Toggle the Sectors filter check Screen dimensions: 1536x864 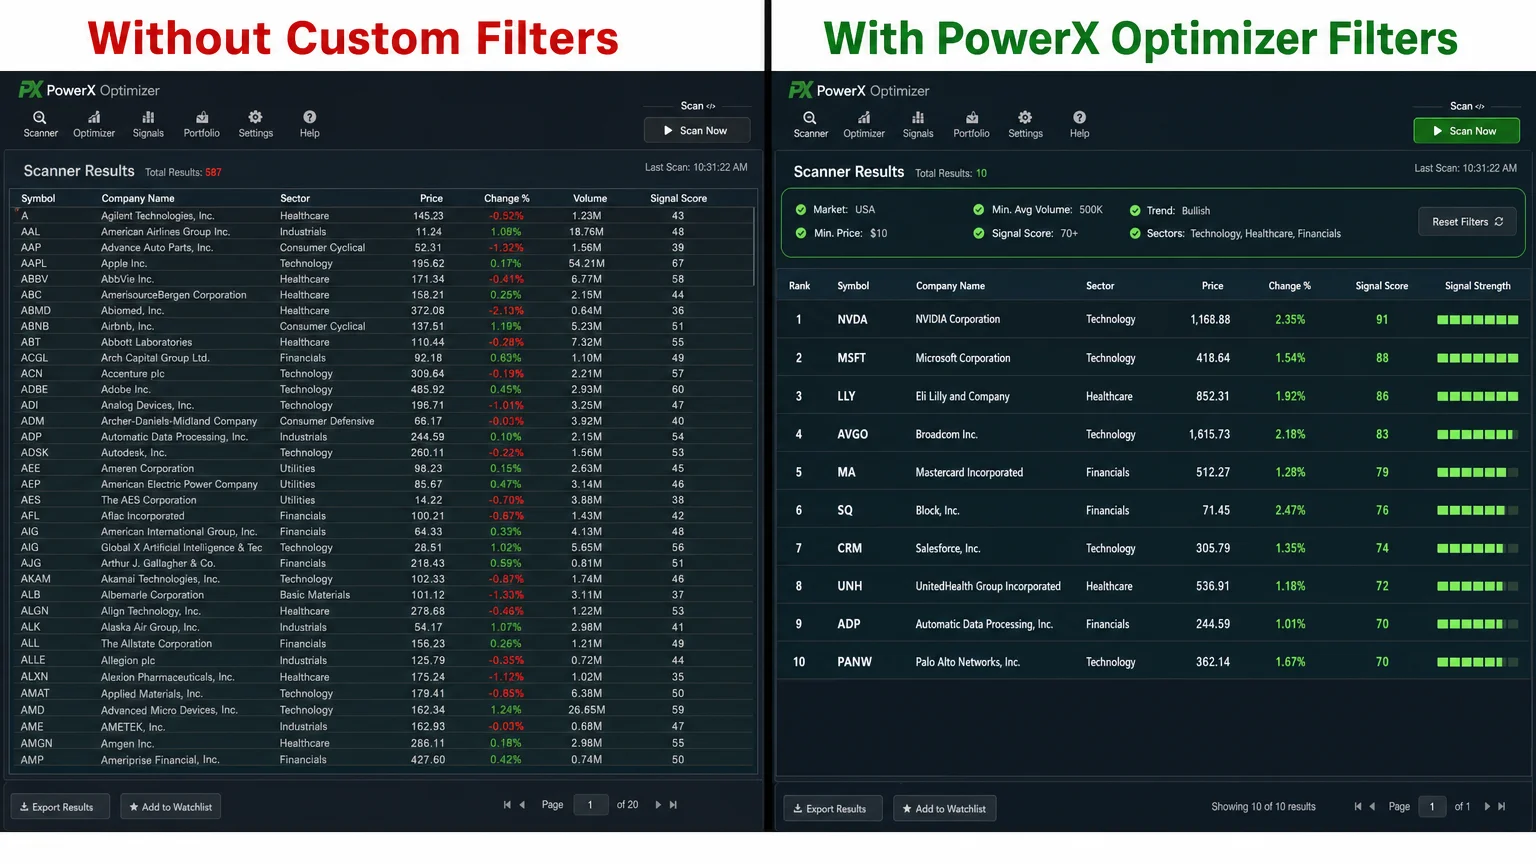(1135, 234)
